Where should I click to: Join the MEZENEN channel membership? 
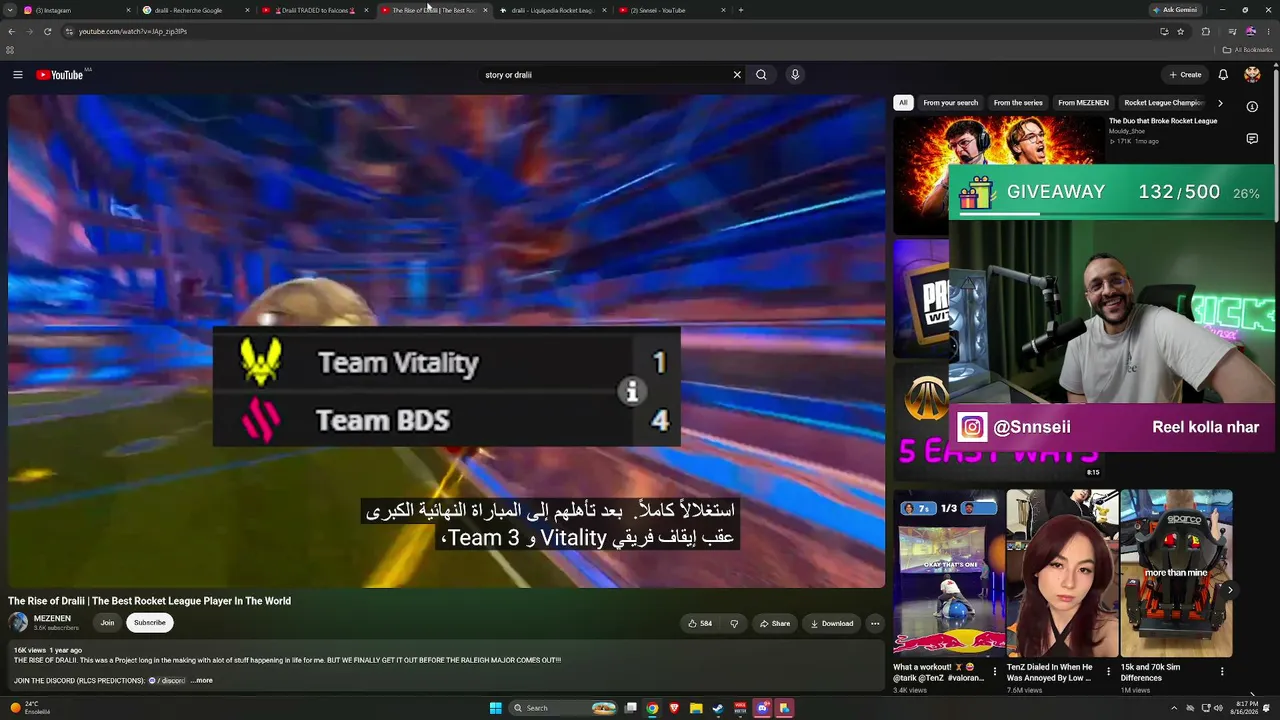(x=107, y=623)
